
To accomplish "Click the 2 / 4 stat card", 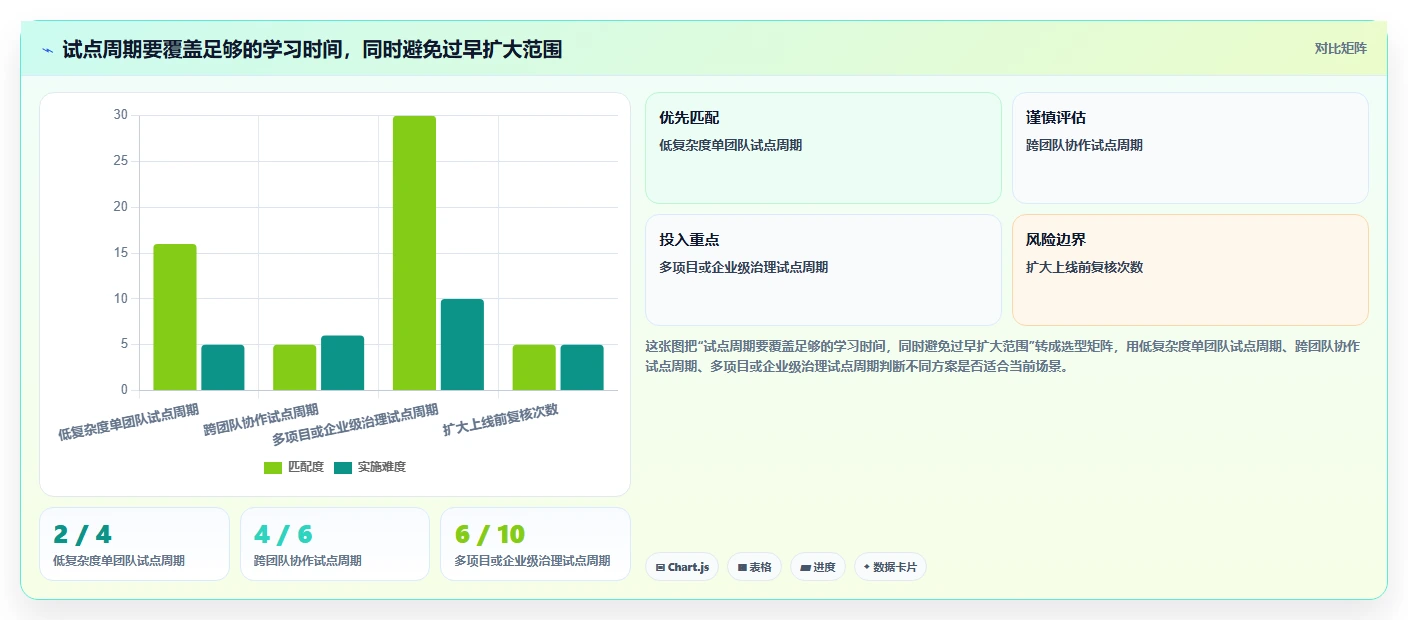I will tap(134, 544).
